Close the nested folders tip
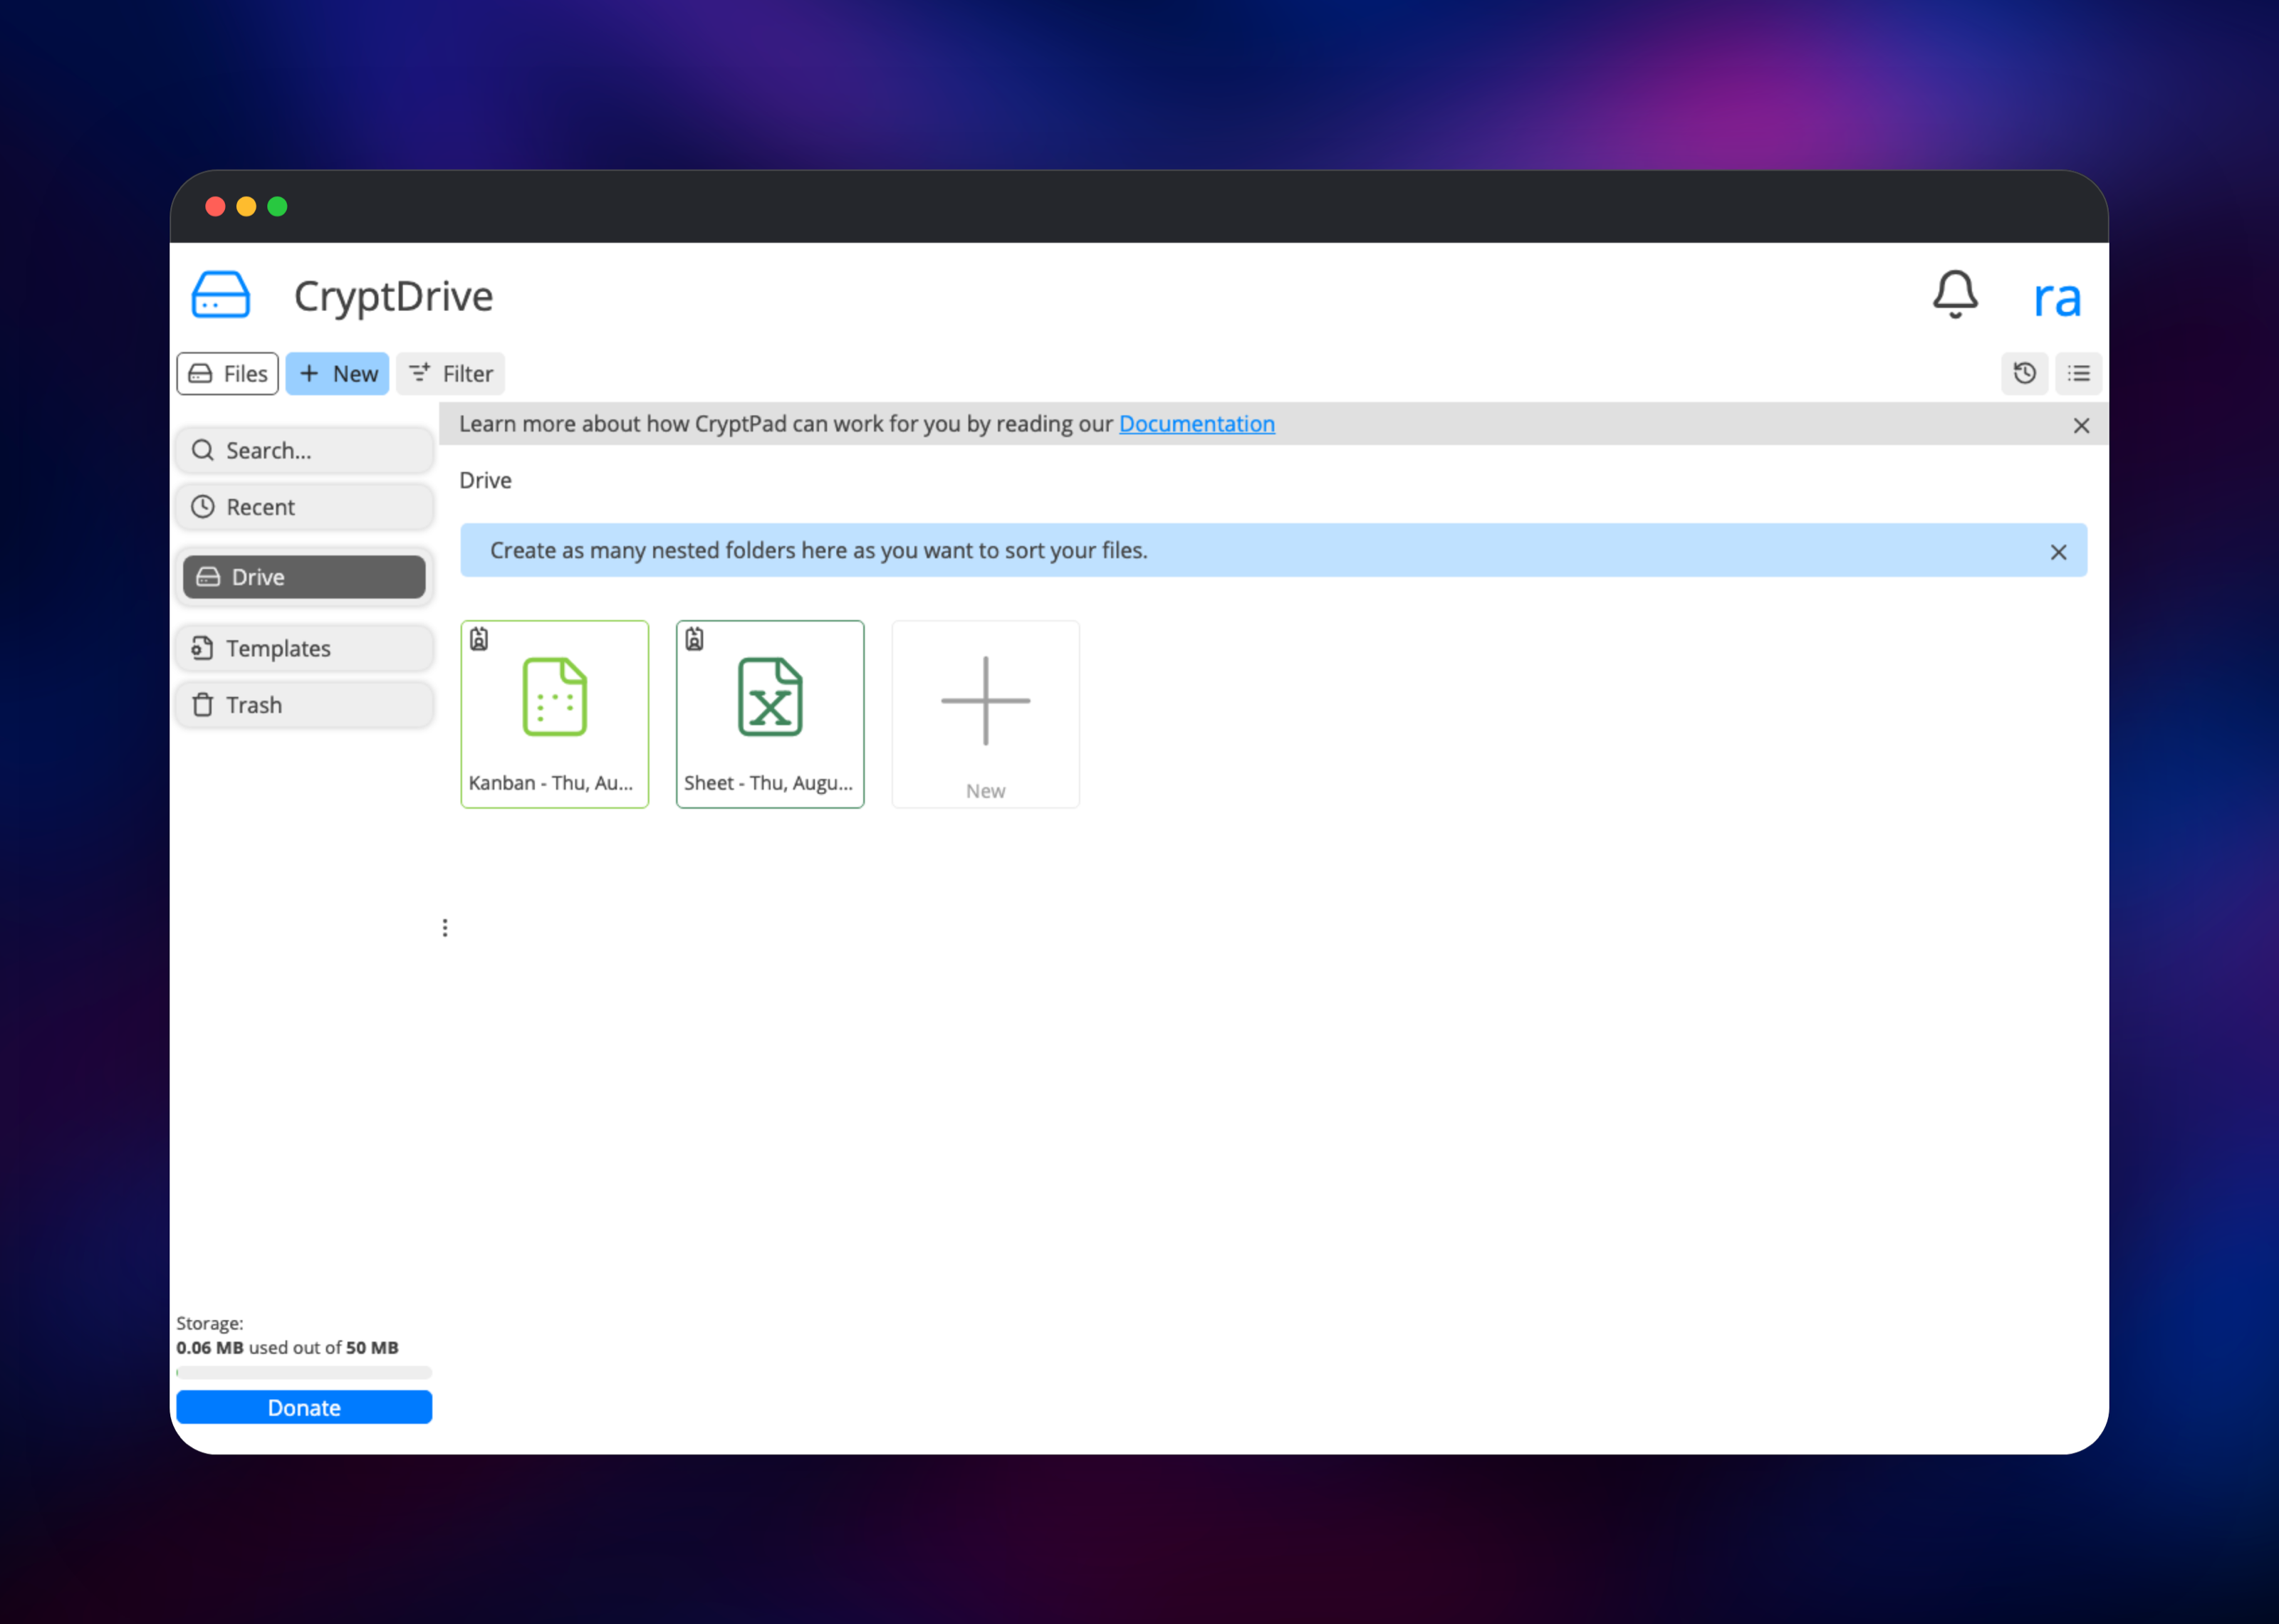This screenshot has width=2279, height=1624. pyautogui.click(x=2059, y=552)
